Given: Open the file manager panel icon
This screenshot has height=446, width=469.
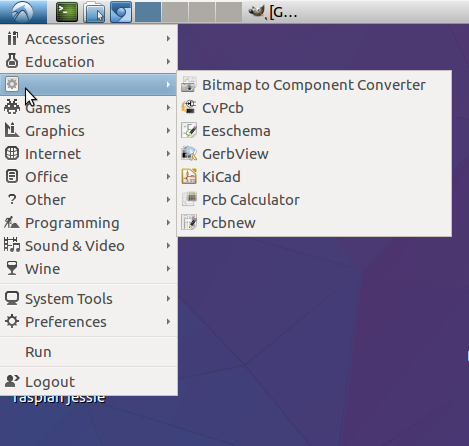Looking at the screenshot, I should click(x=94, y=12).
